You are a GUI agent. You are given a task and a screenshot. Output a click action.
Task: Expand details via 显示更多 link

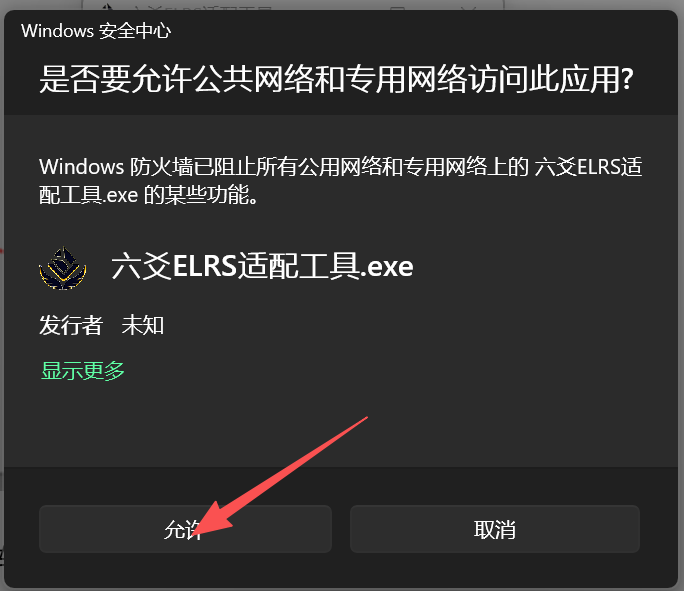click(x=83, y=371)
